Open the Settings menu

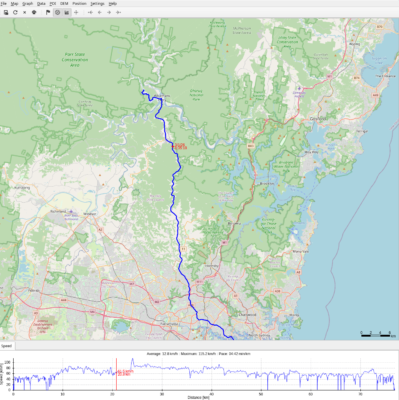pyautogui.click(x=97, y=3)
